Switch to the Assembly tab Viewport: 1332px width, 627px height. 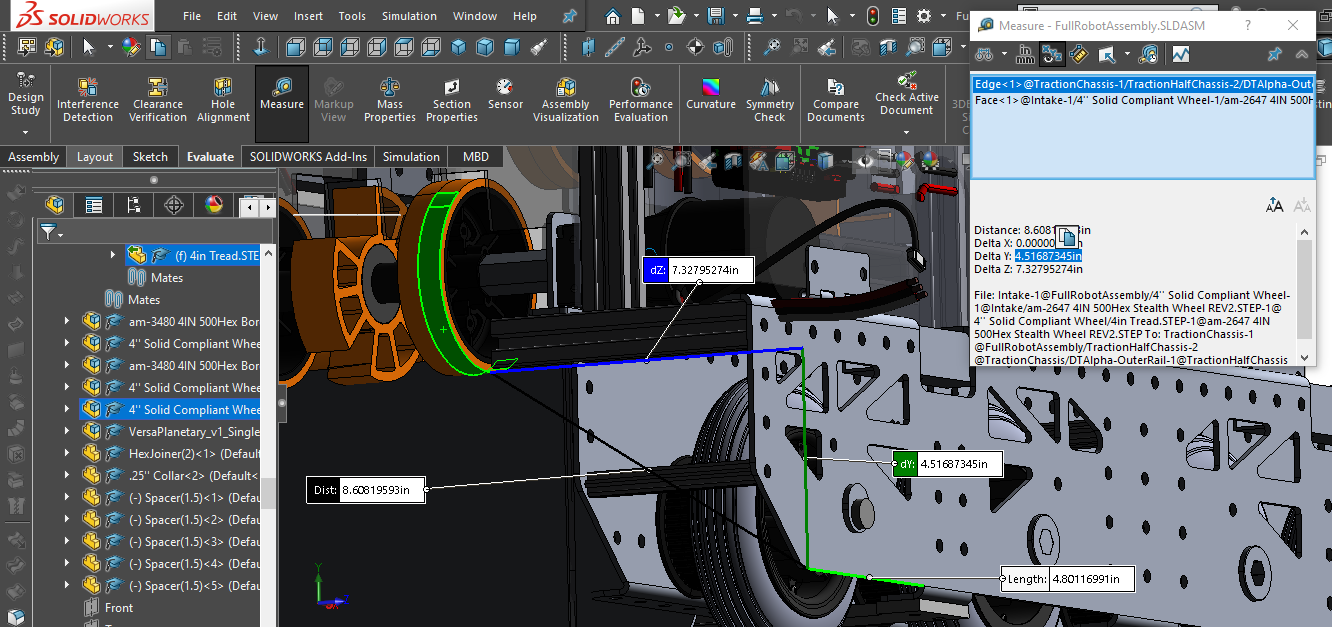(34, 156)
